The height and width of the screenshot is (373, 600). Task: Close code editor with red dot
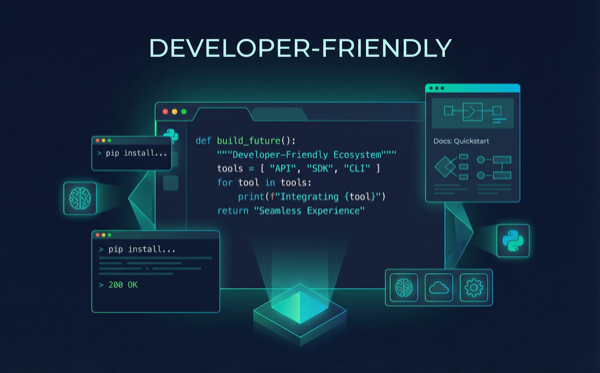pyautogui.click(x=165, y=112)
